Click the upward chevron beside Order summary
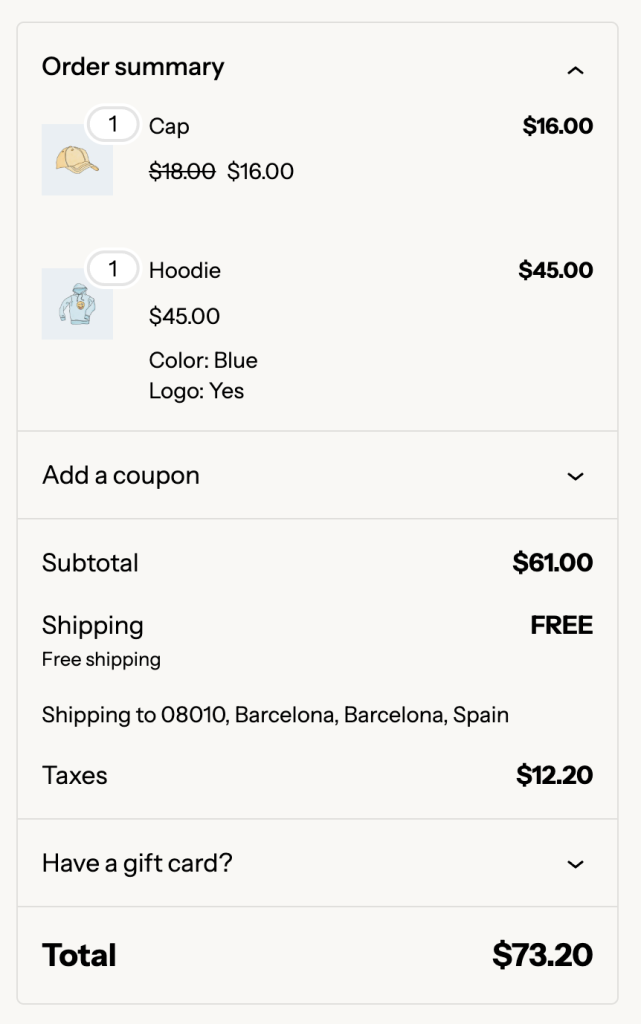Viewport: 641px width, 1024px height. click(575, 69)
